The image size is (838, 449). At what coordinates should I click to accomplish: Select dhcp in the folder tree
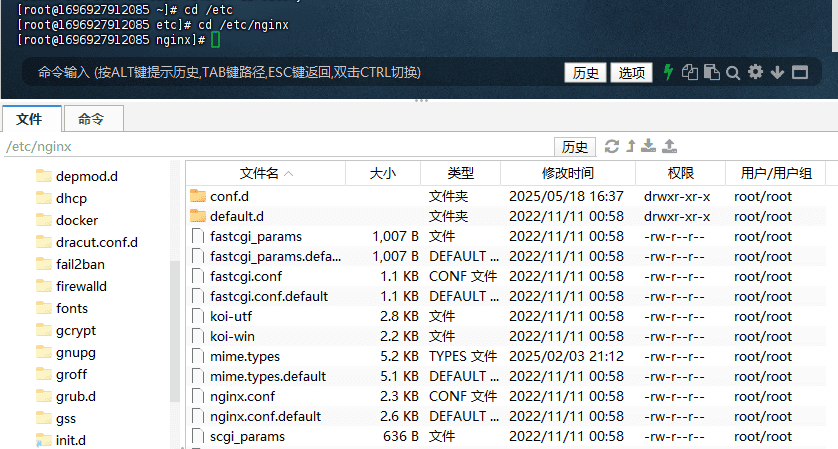pos(71,198)
